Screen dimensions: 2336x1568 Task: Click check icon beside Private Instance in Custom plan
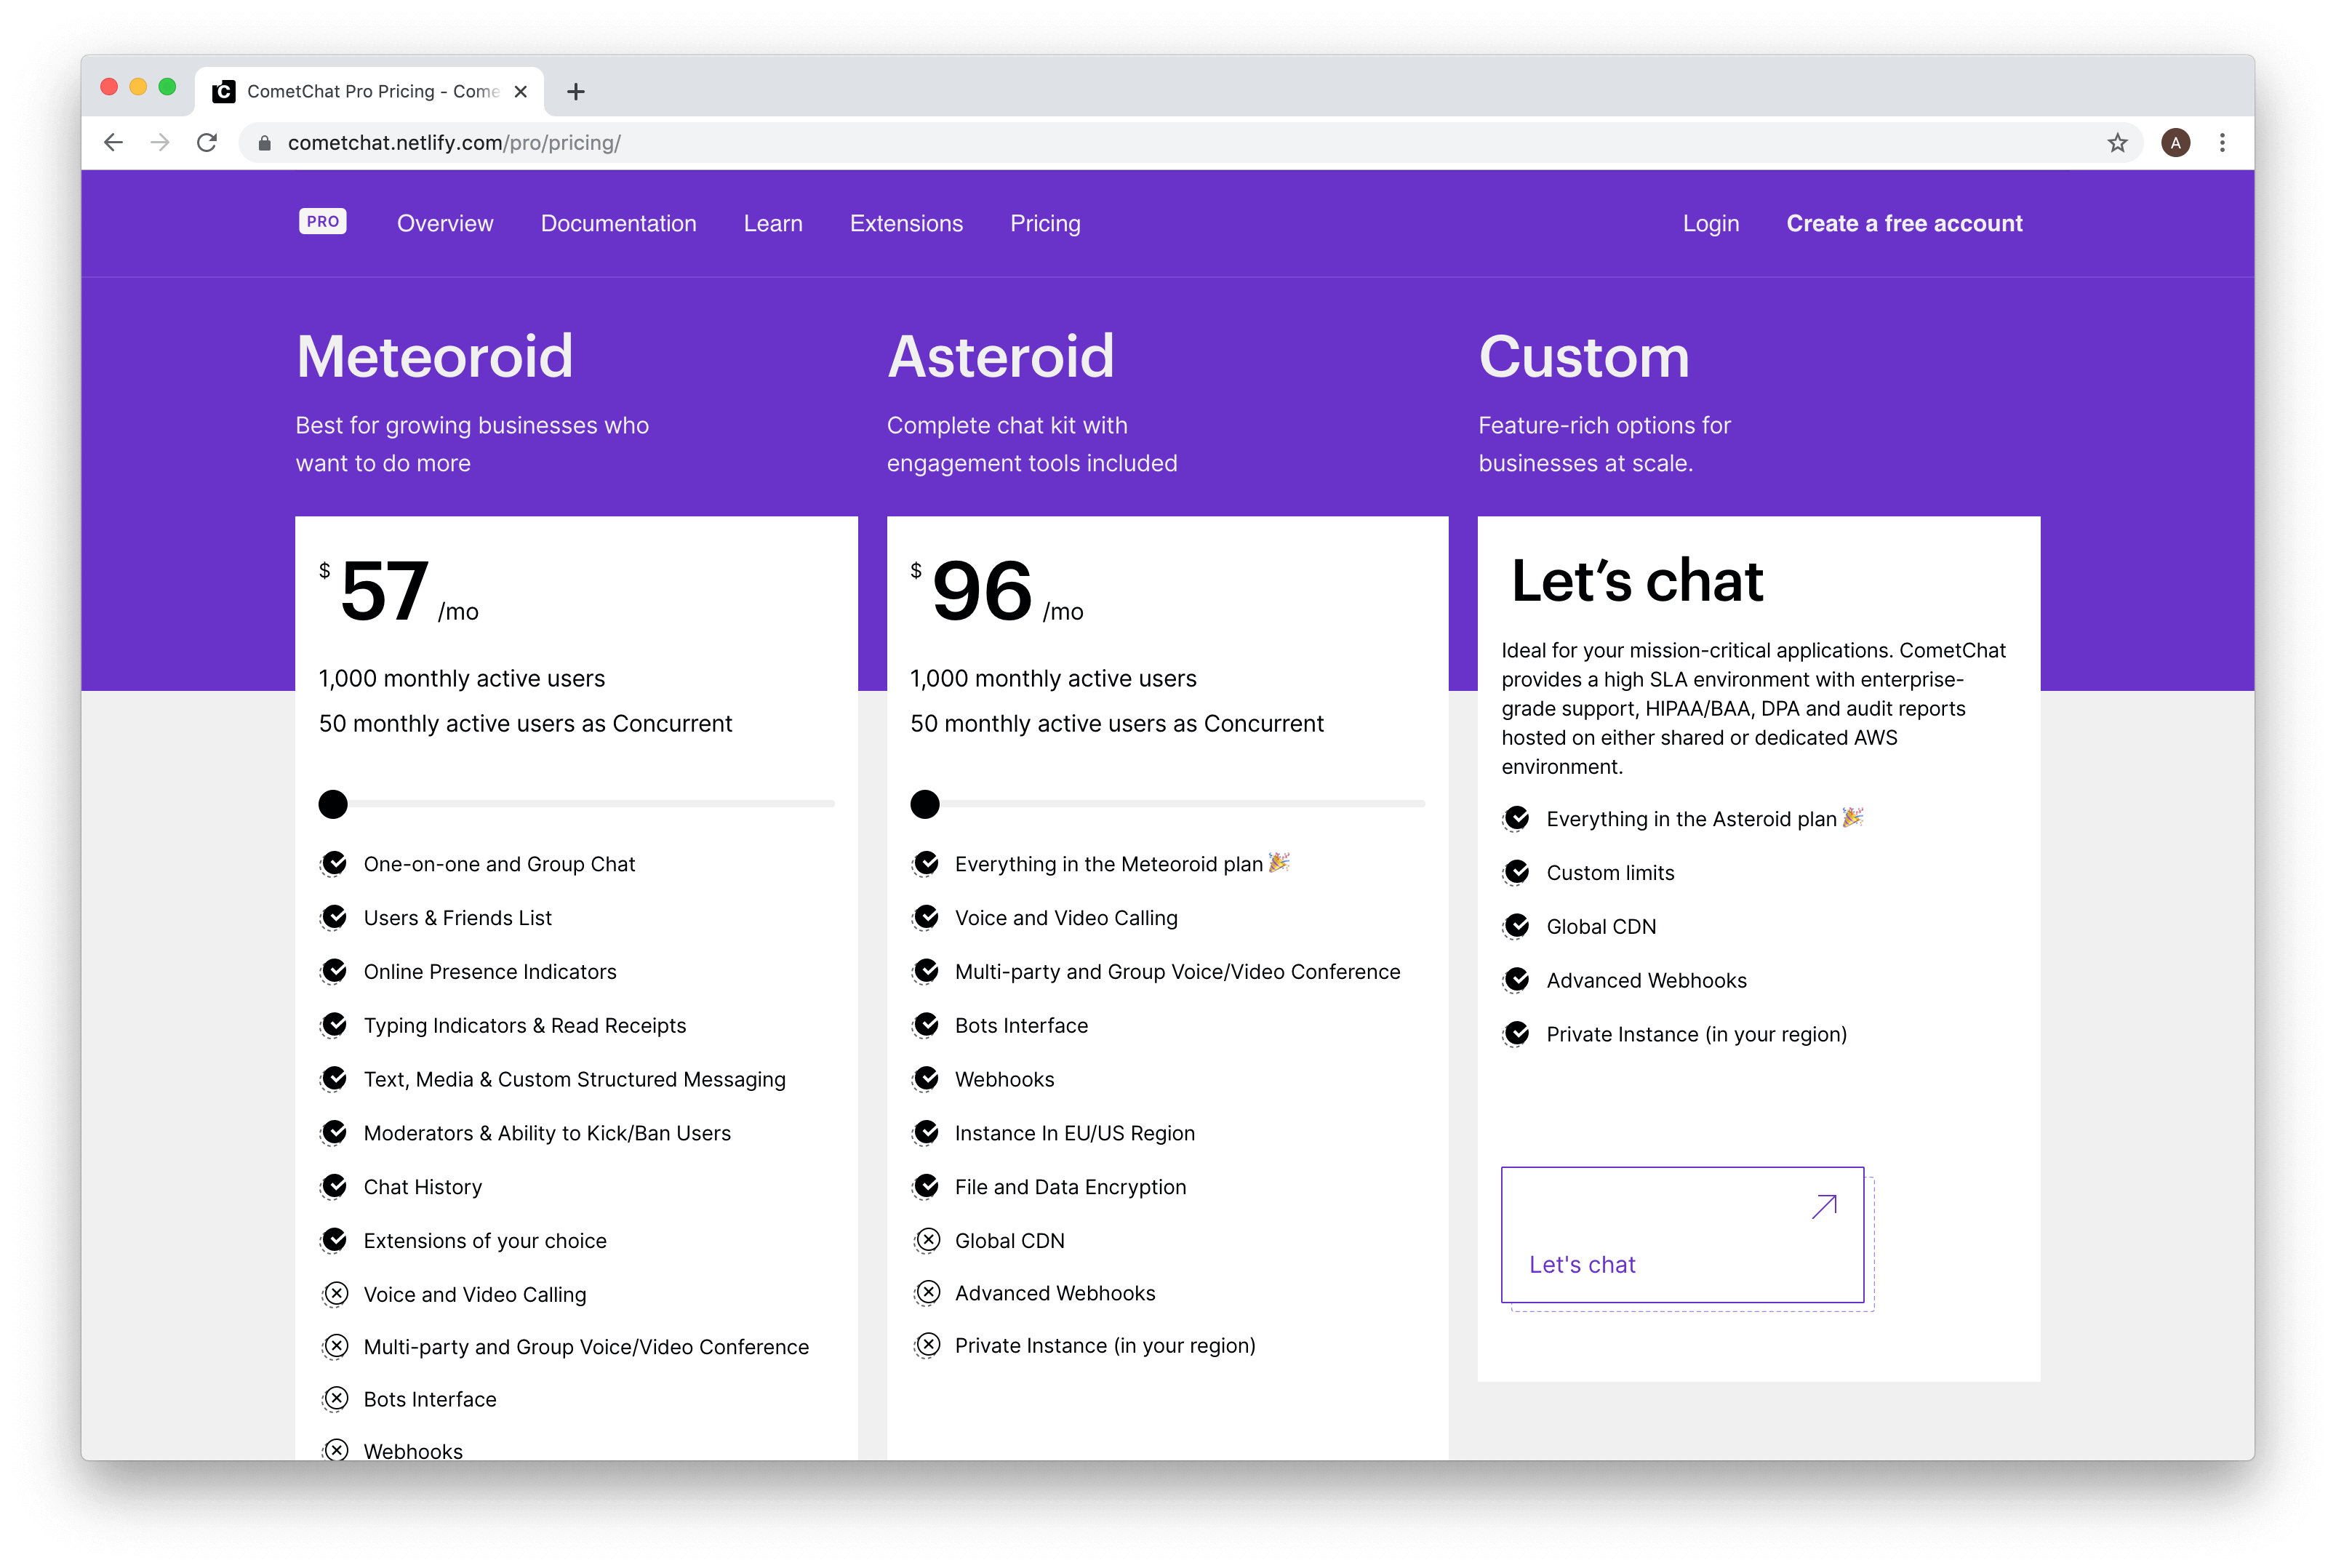pos(1517,1033)
